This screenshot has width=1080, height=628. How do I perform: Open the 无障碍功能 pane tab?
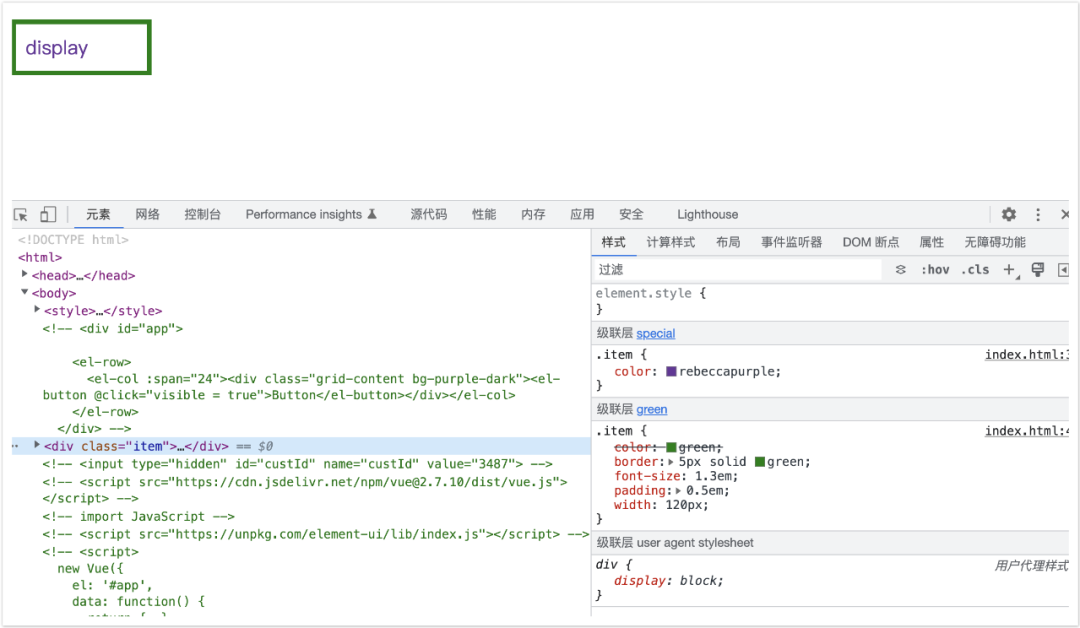(995, 242)
